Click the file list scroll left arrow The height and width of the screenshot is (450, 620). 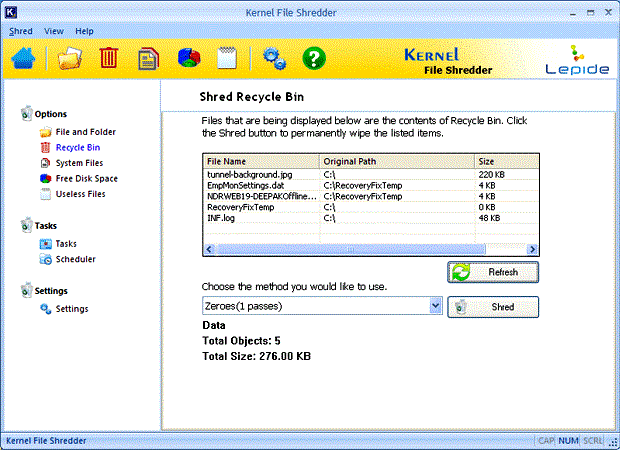(210, 249)
